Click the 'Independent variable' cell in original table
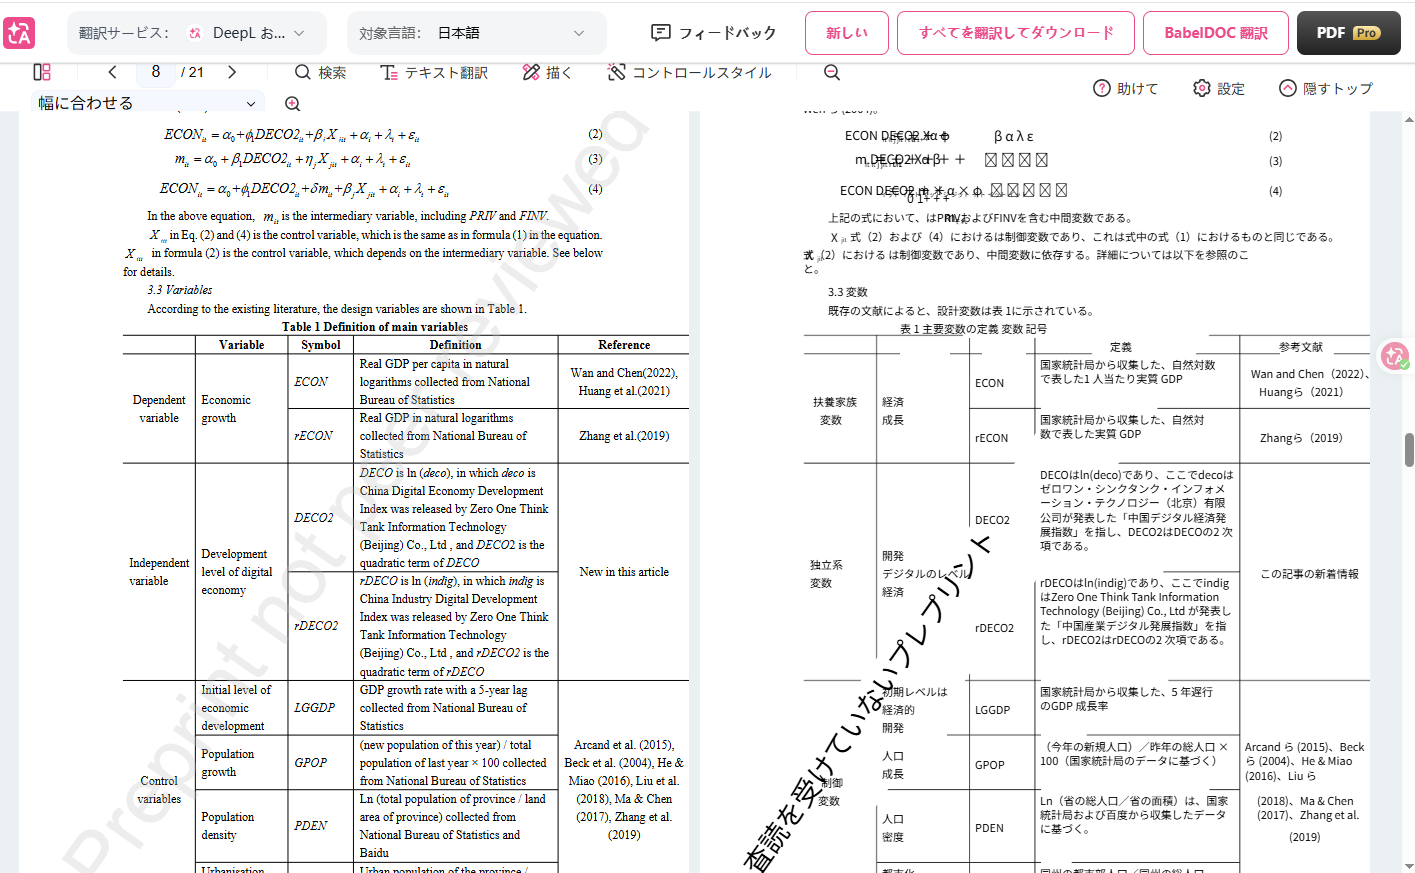The width and height of the screenshot is (1415, 873). [x=159, y=572]
